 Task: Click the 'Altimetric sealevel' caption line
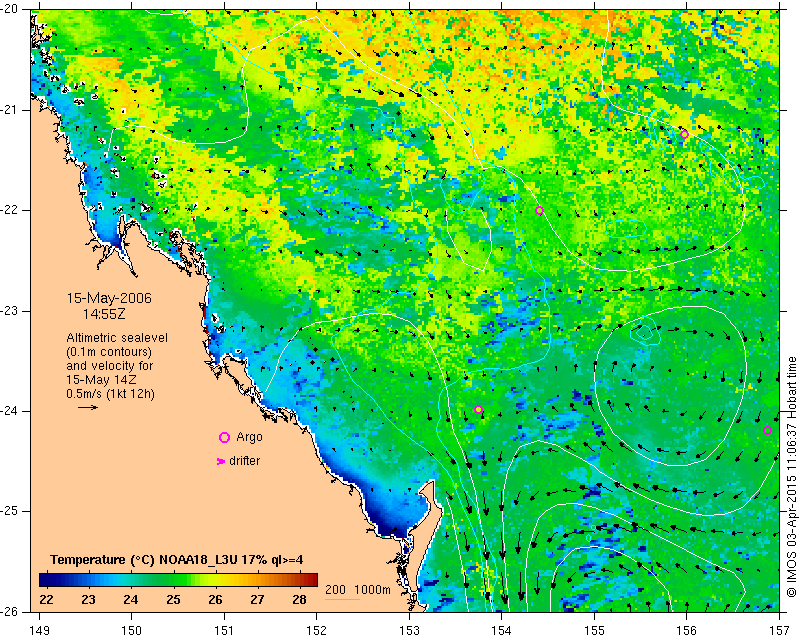(117, 338)
